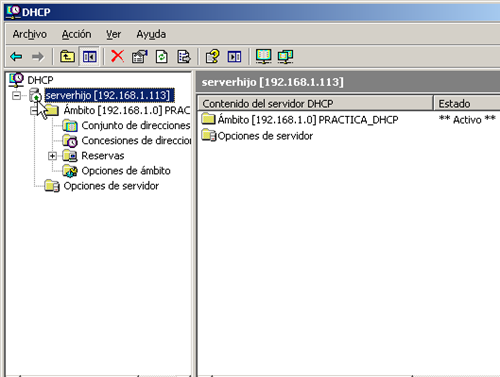Click the serverhijo server icon in tree

click(35, 95)
